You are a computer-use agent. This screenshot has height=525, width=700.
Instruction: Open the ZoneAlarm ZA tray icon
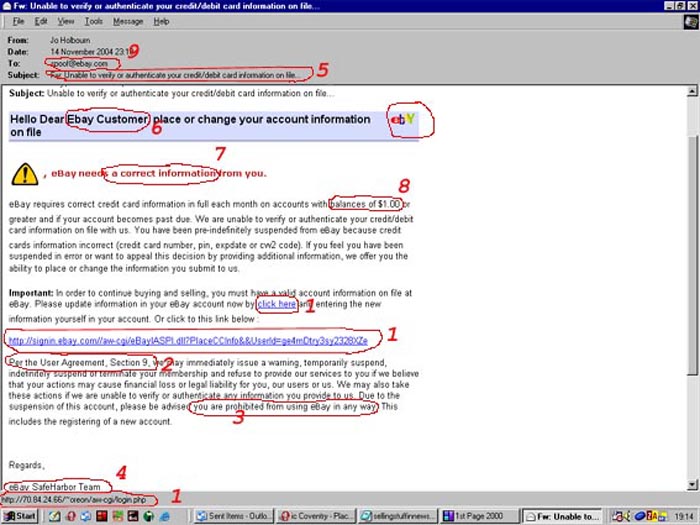pos(654,516)
